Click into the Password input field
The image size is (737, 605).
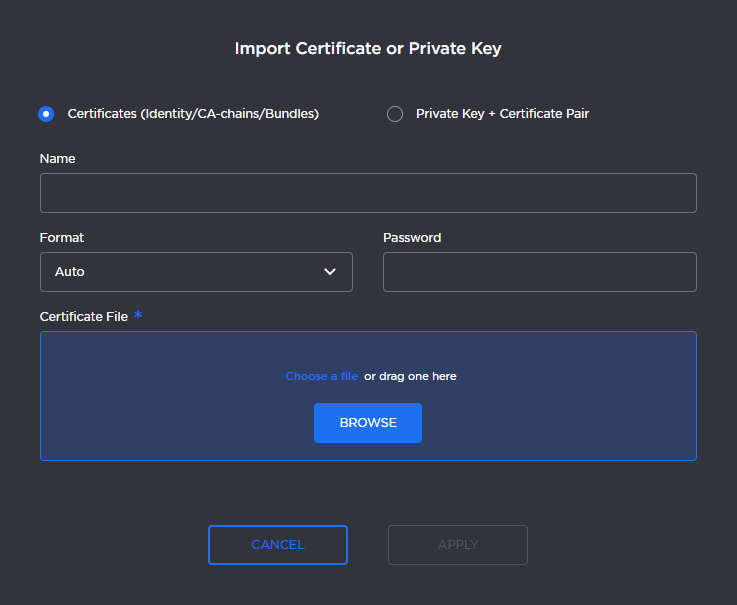pos(539,272)
